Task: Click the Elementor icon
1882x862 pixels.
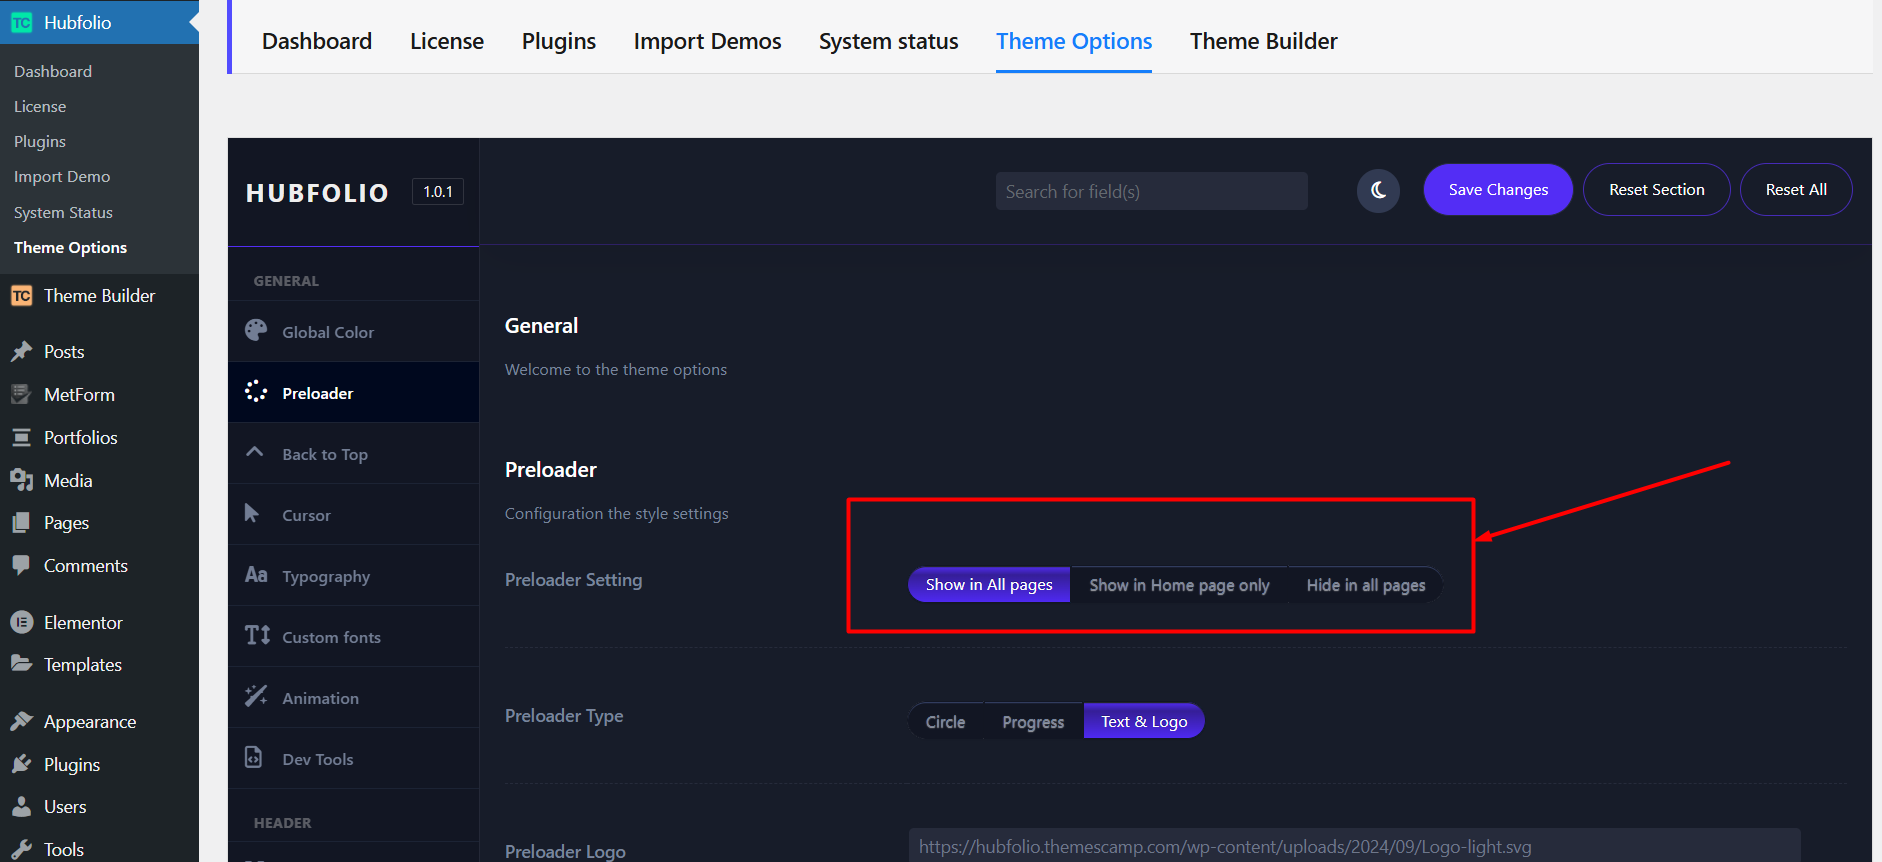Action: 22,623
